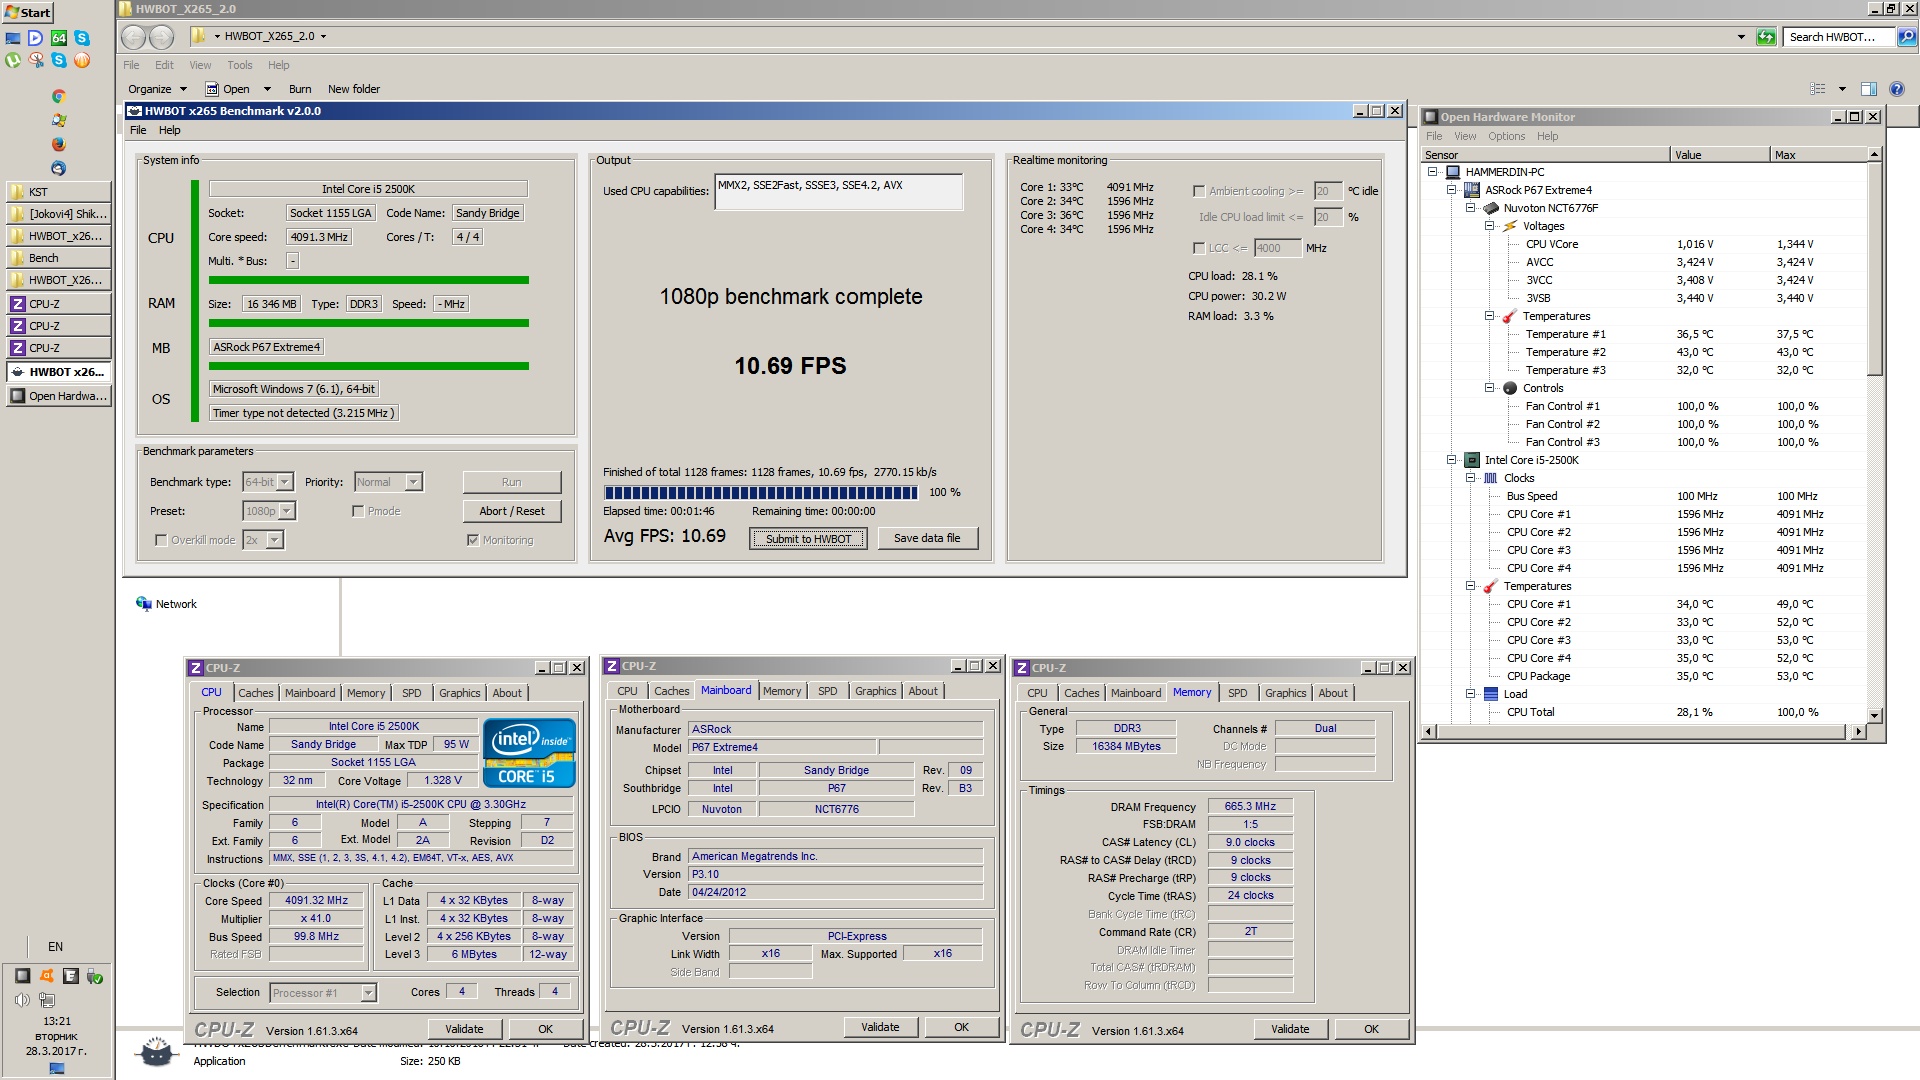Click the Explorer forward navigation arrow

click(x=162, y=37)
